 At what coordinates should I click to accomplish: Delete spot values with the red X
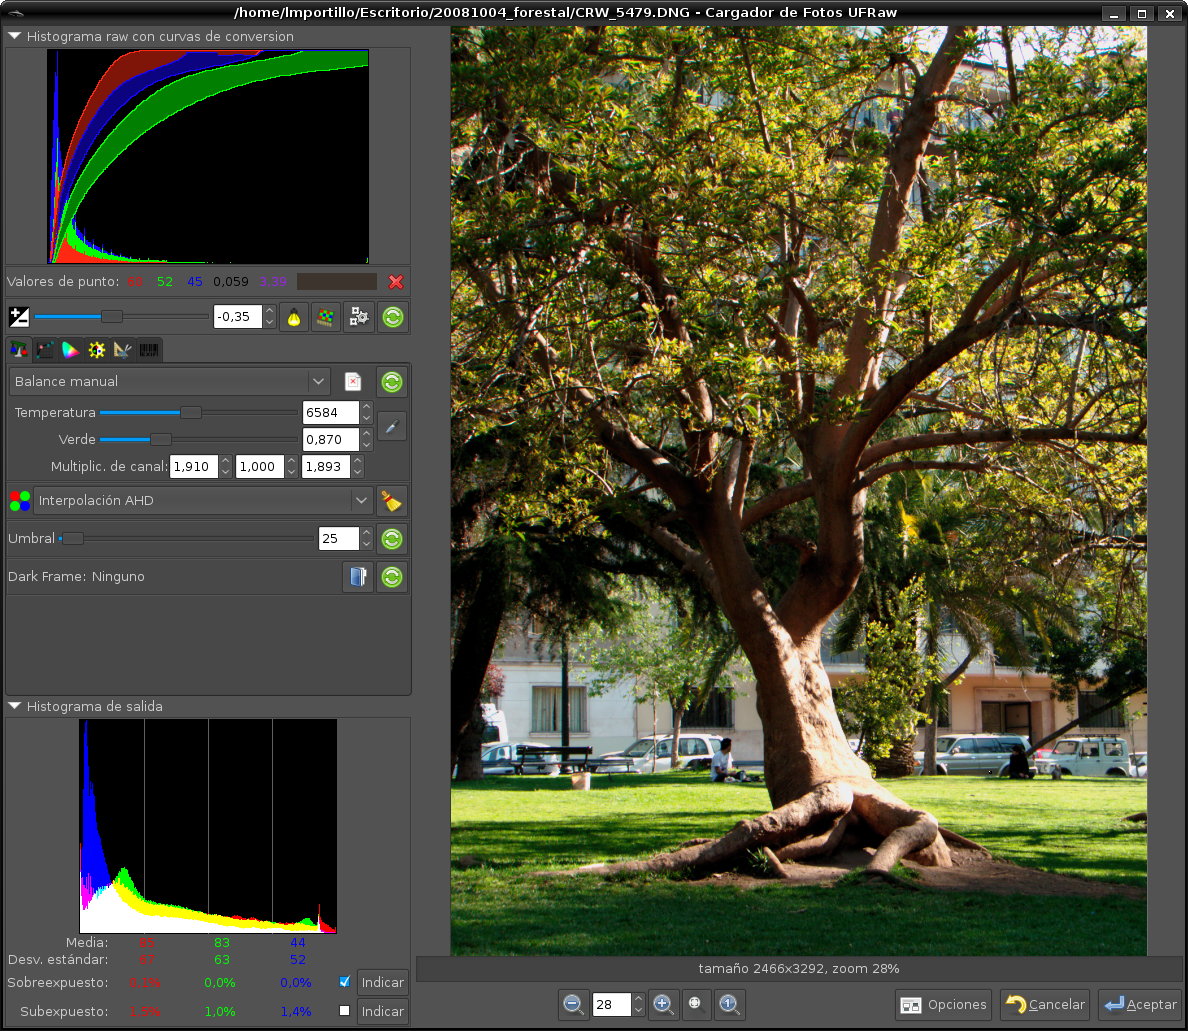click(395, 282)
